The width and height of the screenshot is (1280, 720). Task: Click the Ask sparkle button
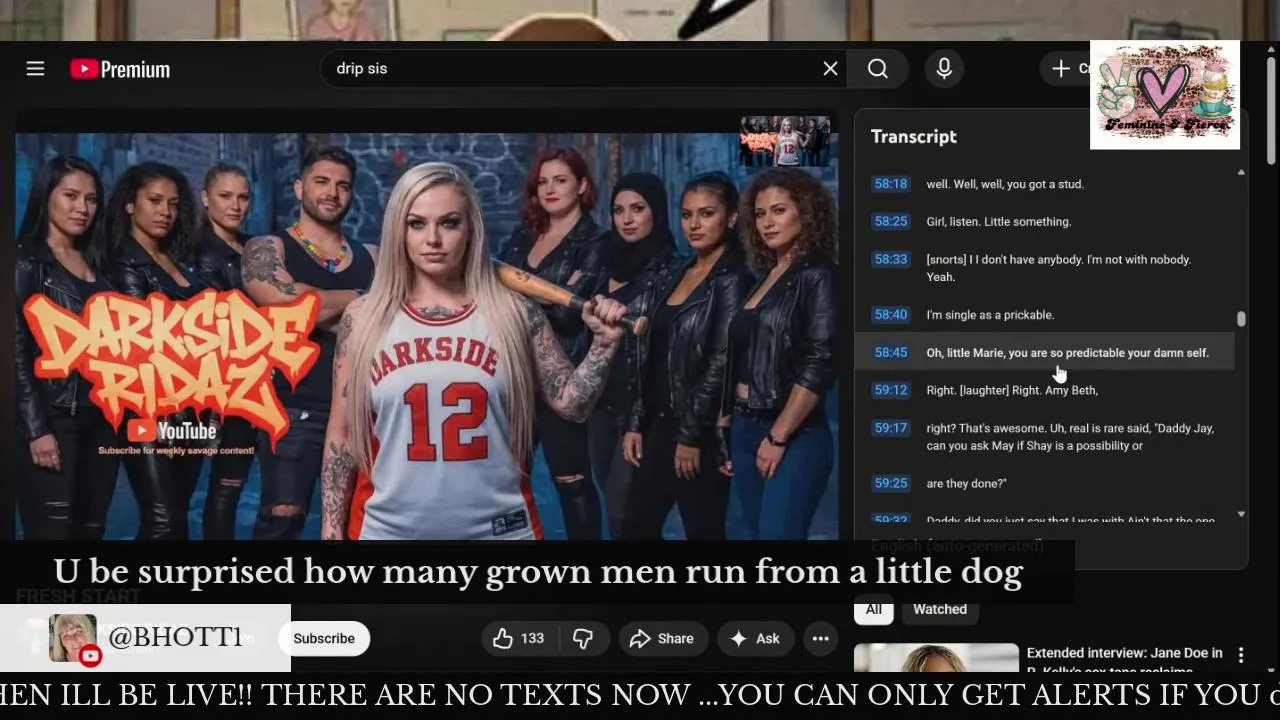pos(755,638)
